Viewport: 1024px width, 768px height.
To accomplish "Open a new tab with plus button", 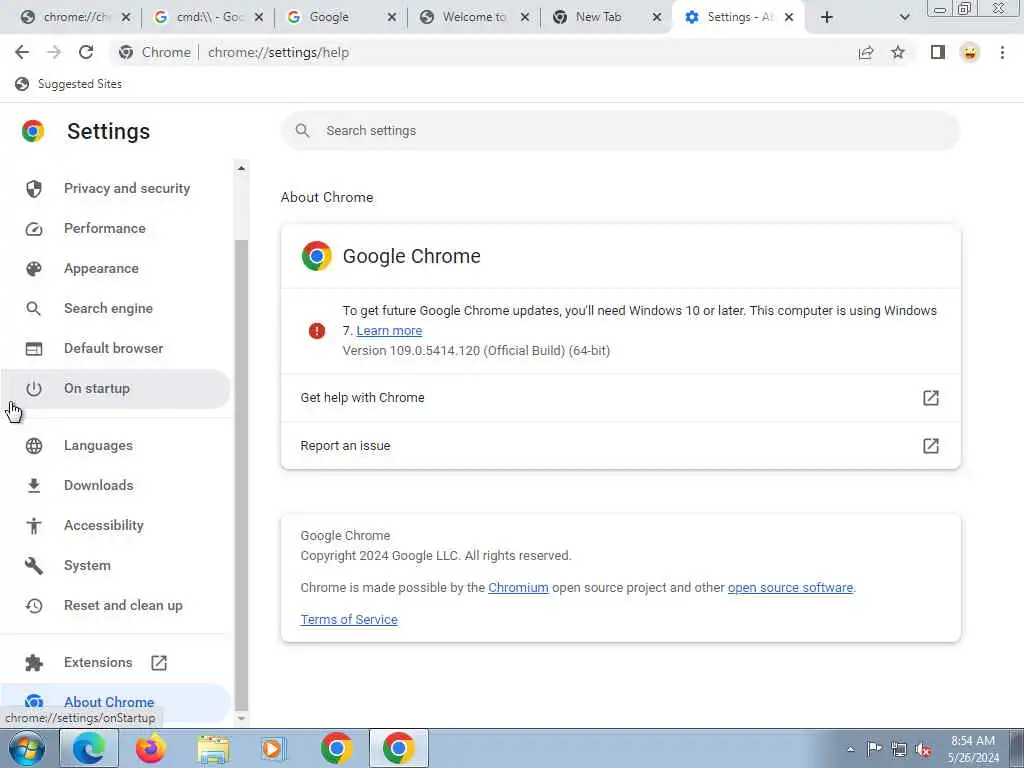I will click(x=827, y=17).
